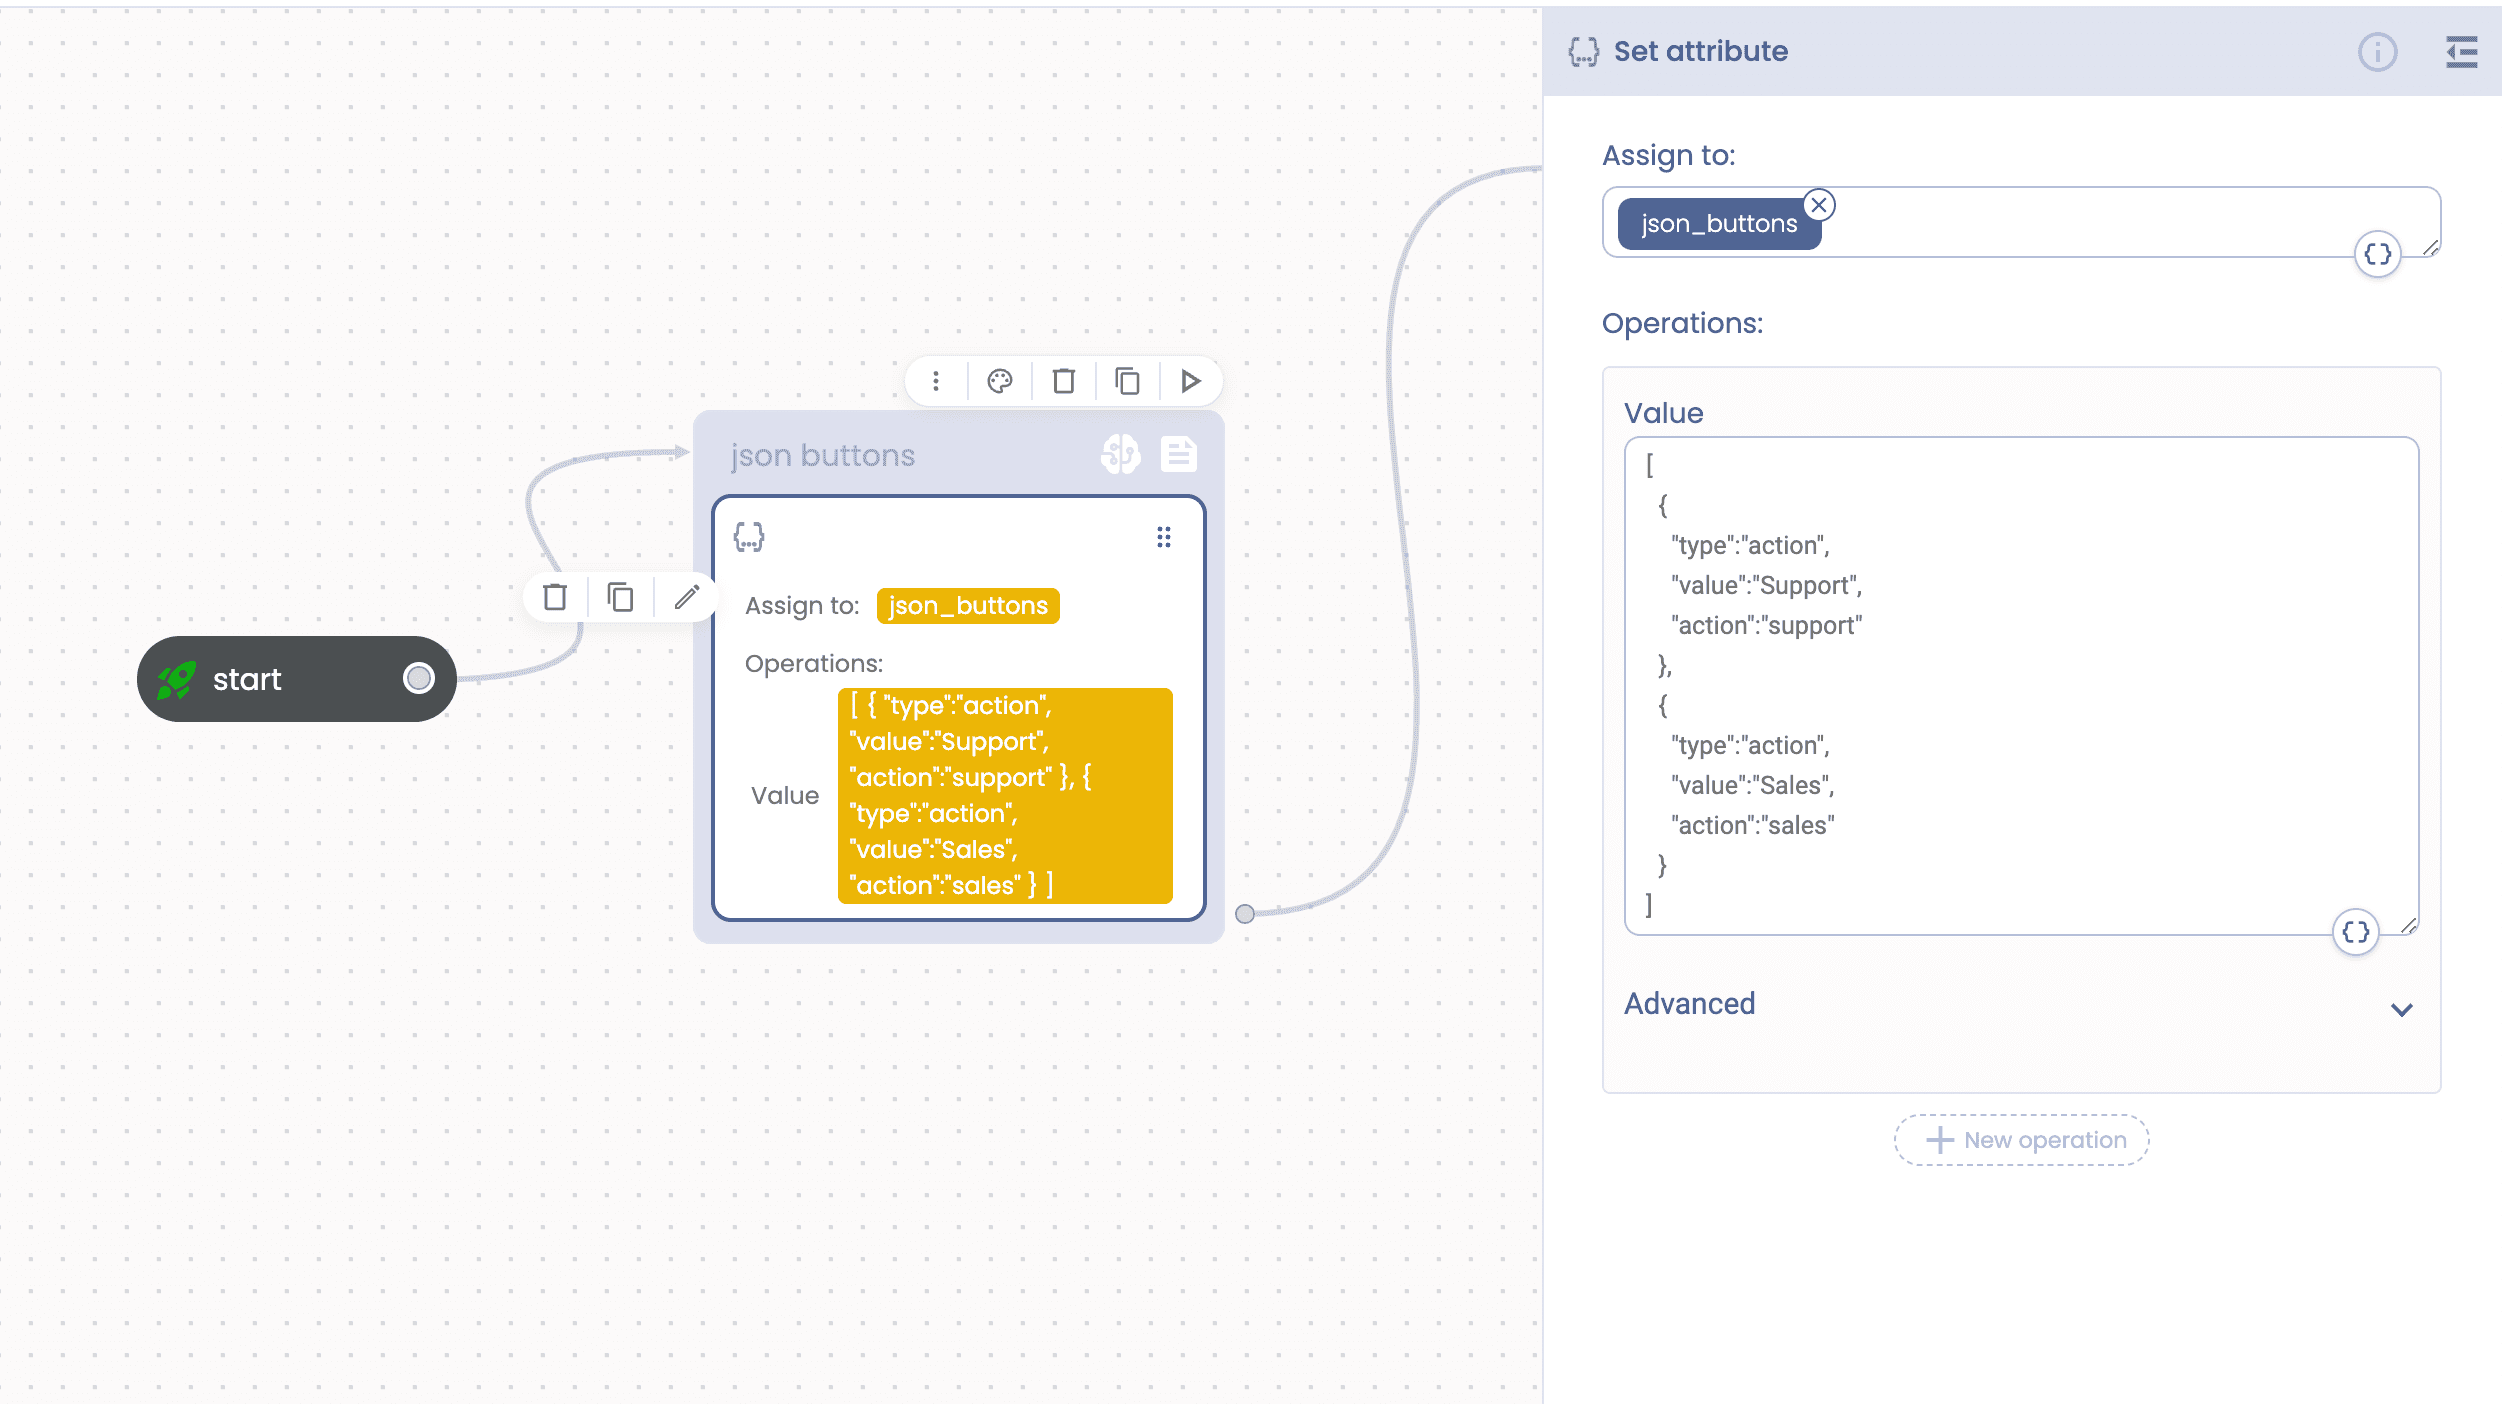Click the Set attribute header braces icon
Viewport: 2502px width, 1404px height.
(1584, 52)
